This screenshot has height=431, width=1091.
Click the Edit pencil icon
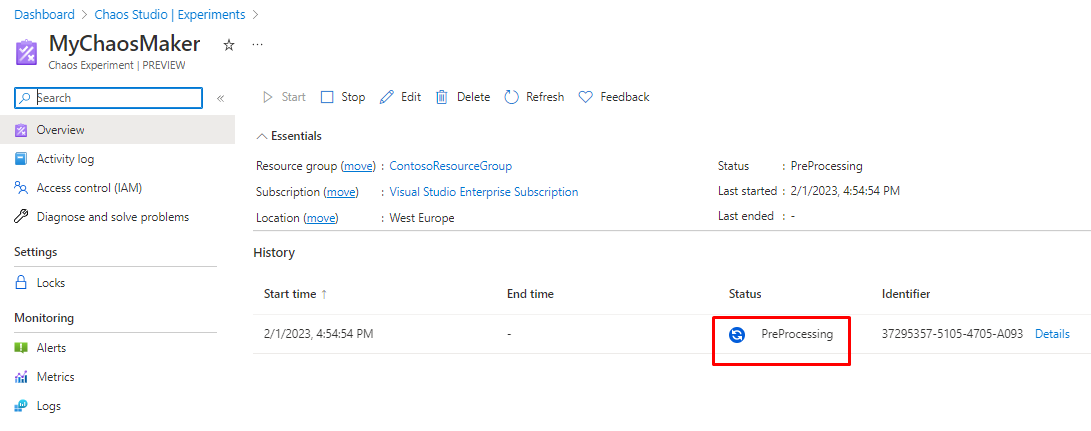pyautogui.click(x=387, y=97)
